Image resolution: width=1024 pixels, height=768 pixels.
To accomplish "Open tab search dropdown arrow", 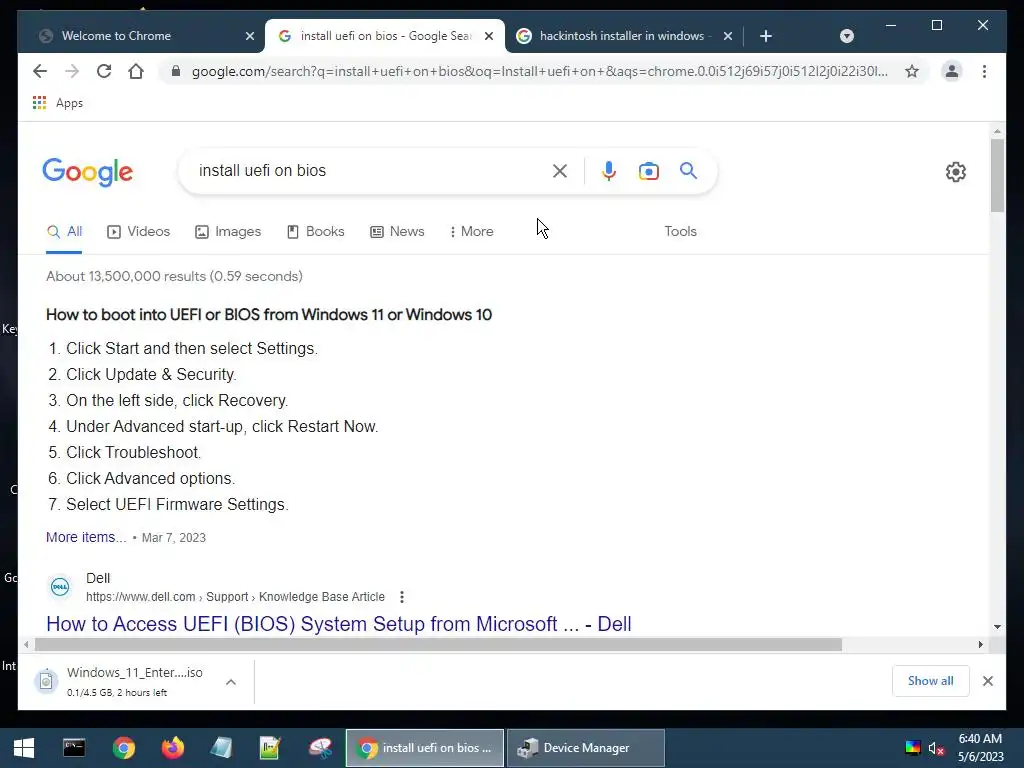I will [846, 36].
